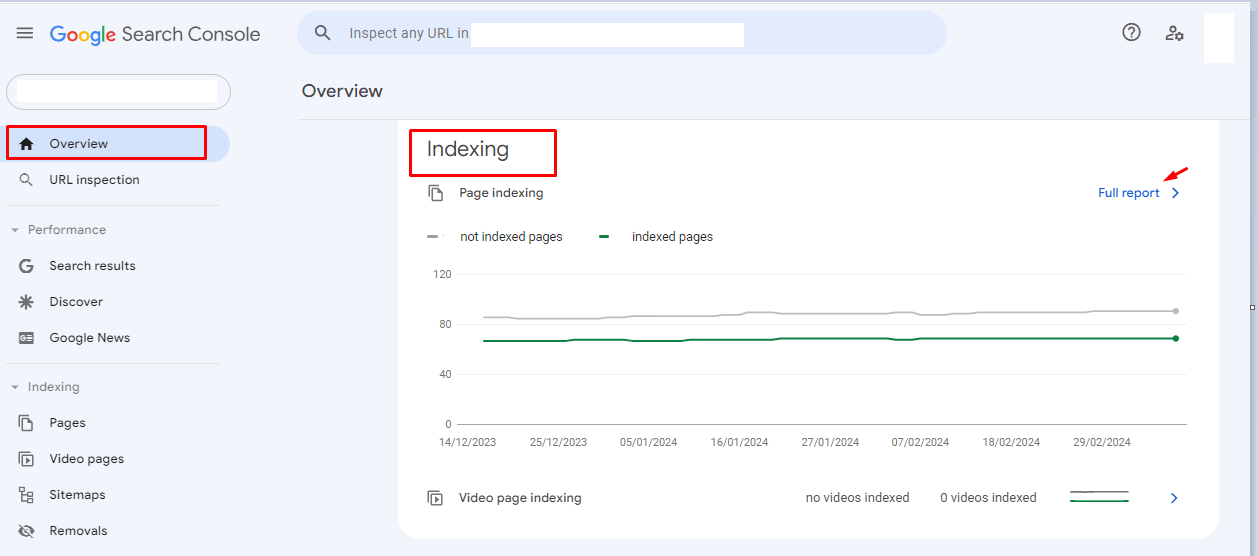This screenshot has height=556, width=1258.
Task: Click the Discover asterisk icon
Action: [x=27, y=302]
